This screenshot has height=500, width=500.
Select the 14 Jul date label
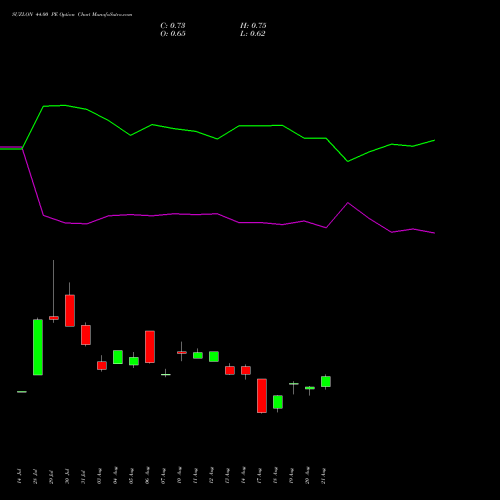[x=19, y=476]
